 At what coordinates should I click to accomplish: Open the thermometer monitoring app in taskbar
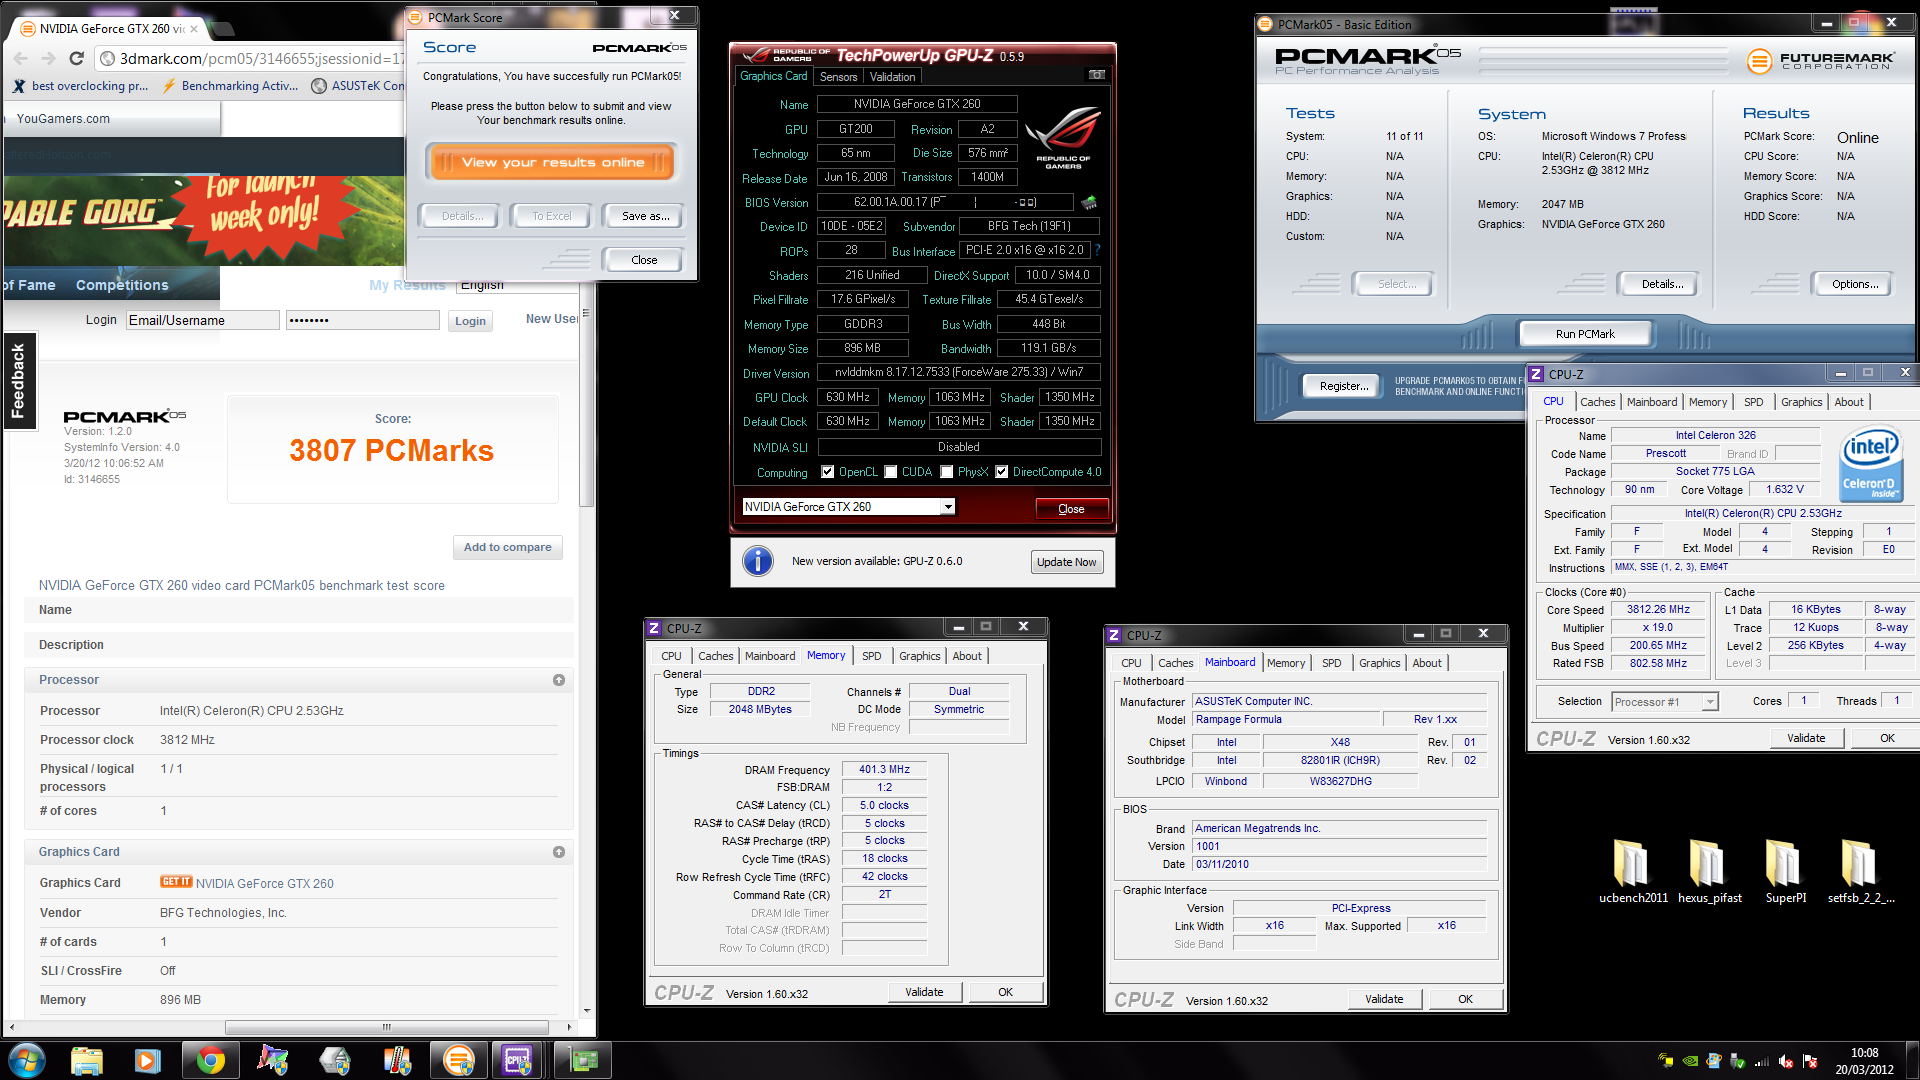coord(397,1060)
